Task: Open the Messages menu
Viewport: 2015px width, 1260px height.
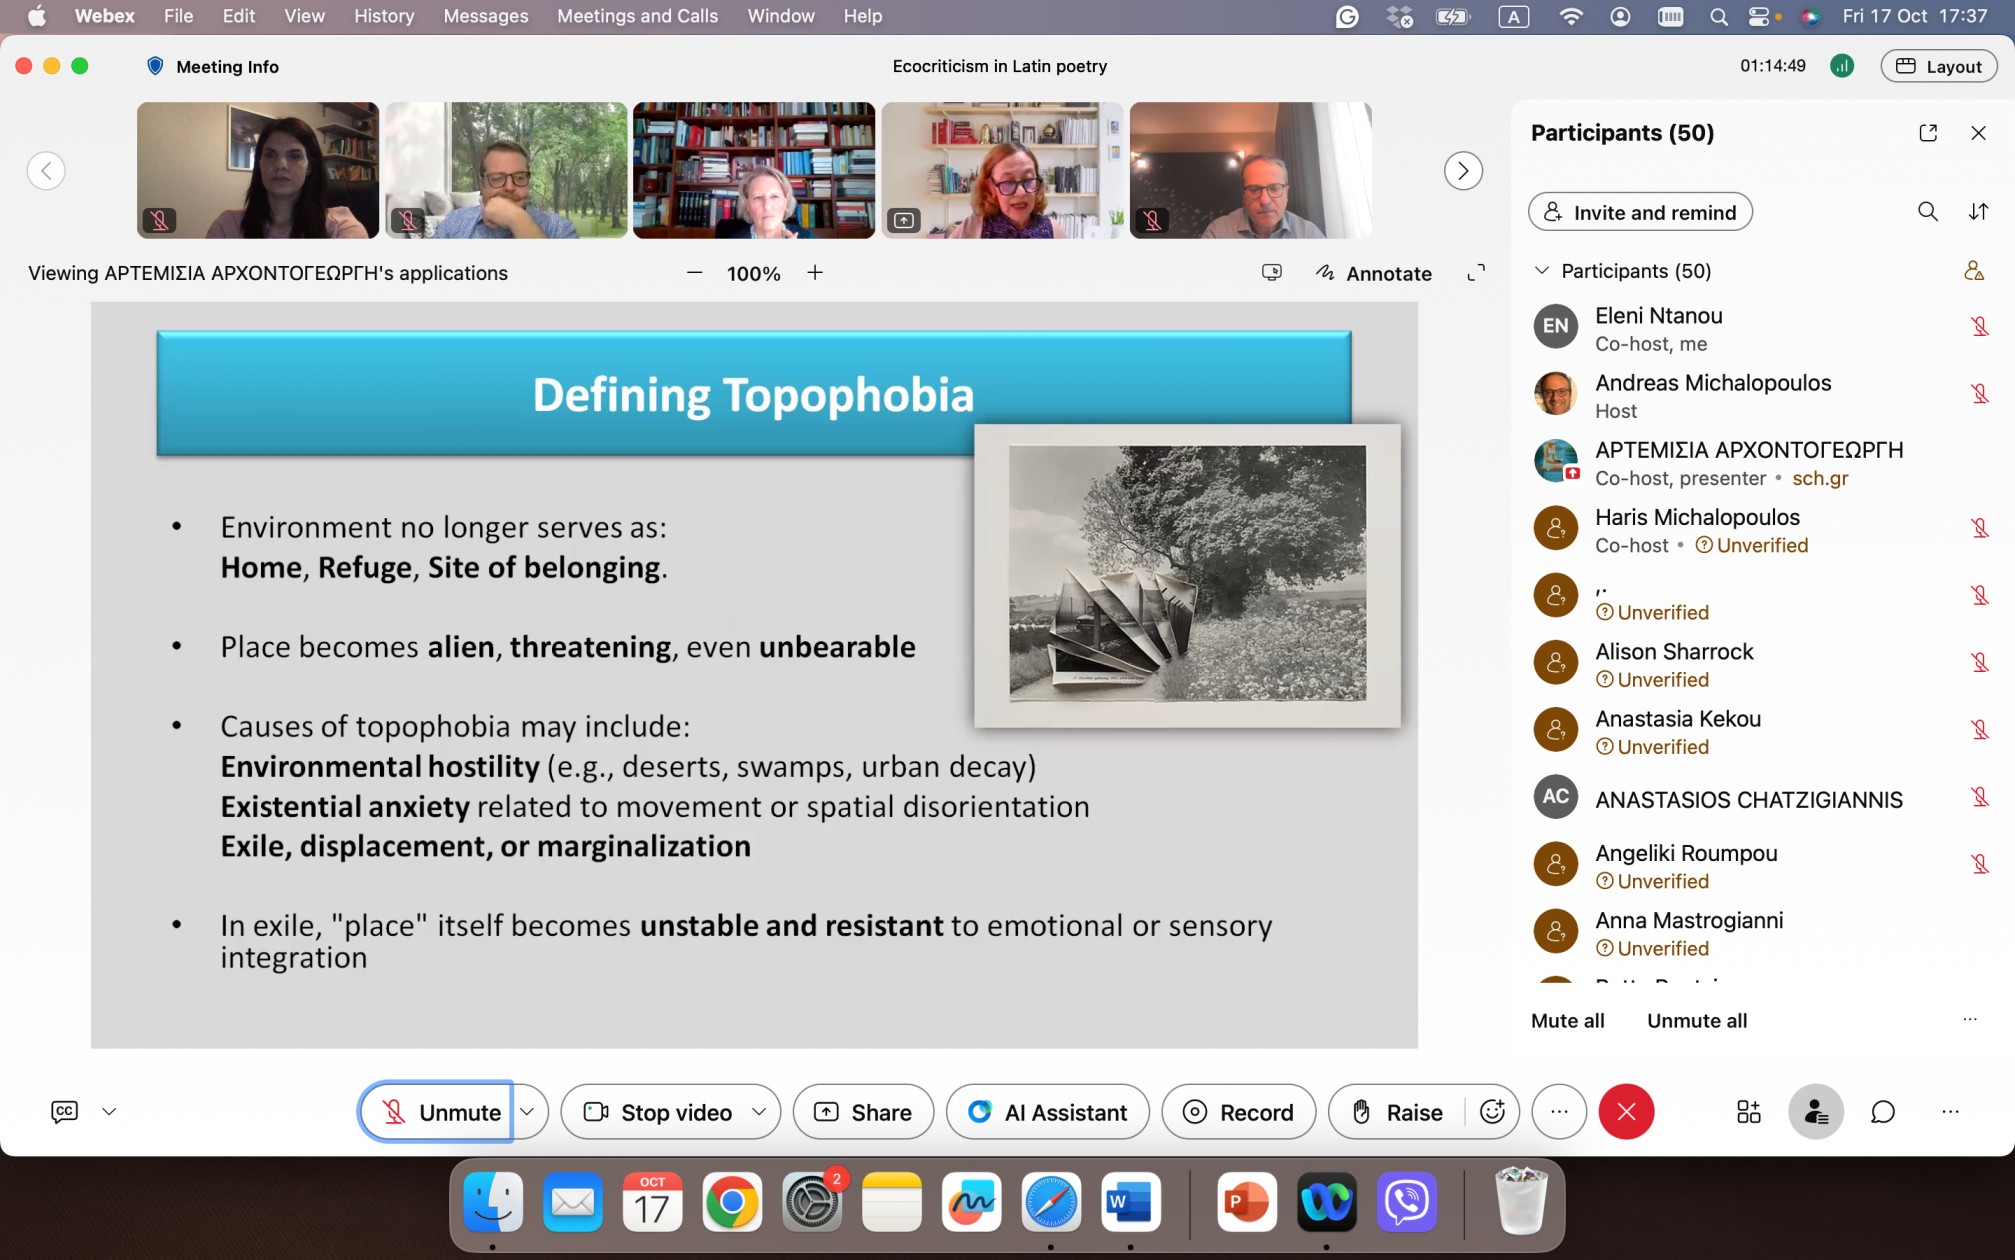Action: click(485, 16)
